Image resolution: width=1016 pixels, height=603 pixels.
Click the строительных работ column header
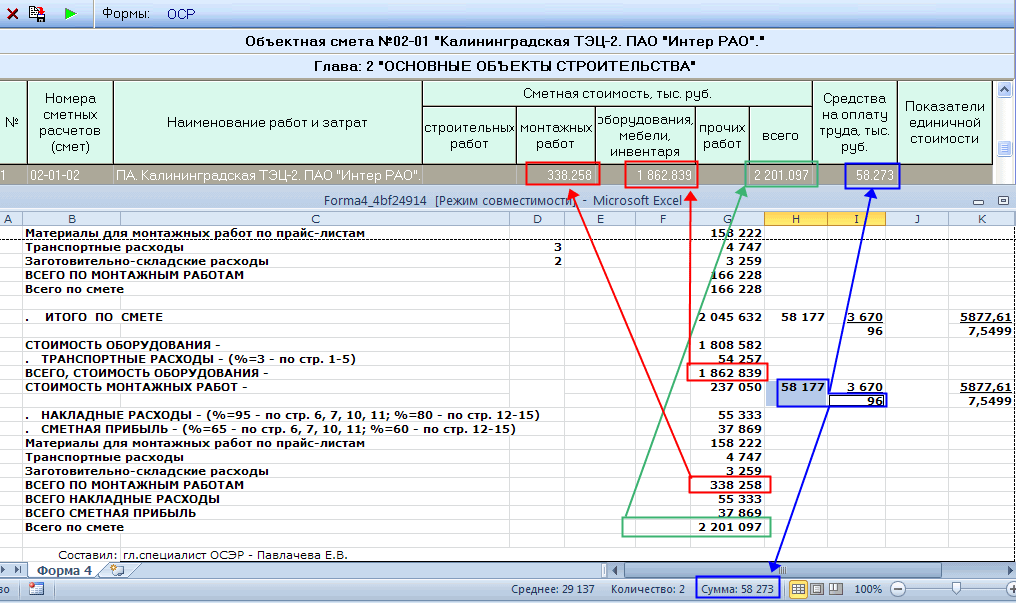click(469, 135)
